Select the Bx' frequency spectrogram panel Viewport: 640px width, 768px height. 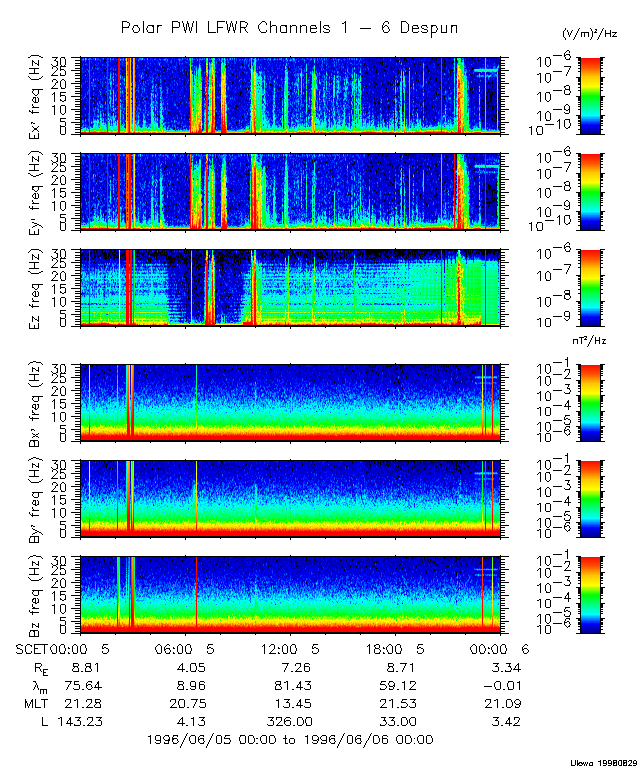(290, 402)
